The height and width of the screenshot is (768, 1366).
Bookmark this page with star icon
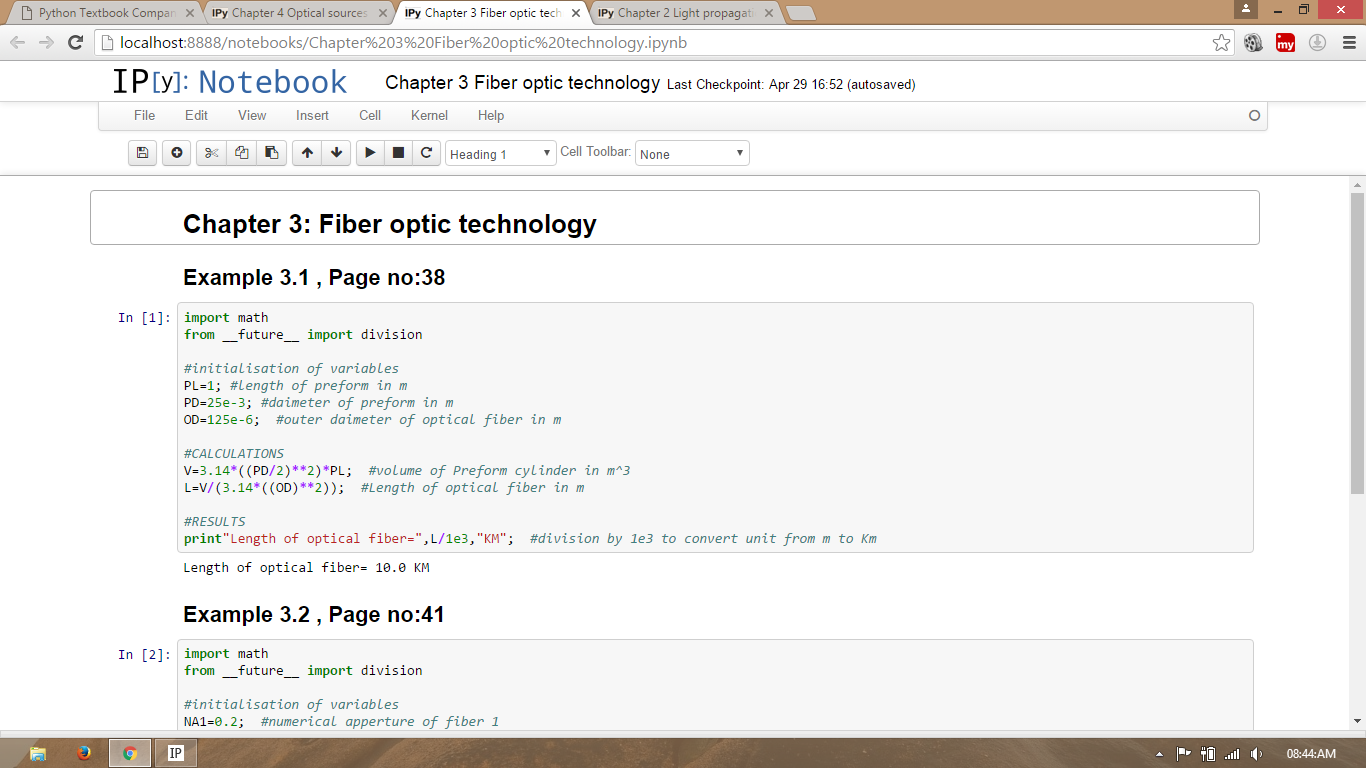(1221, 43)
